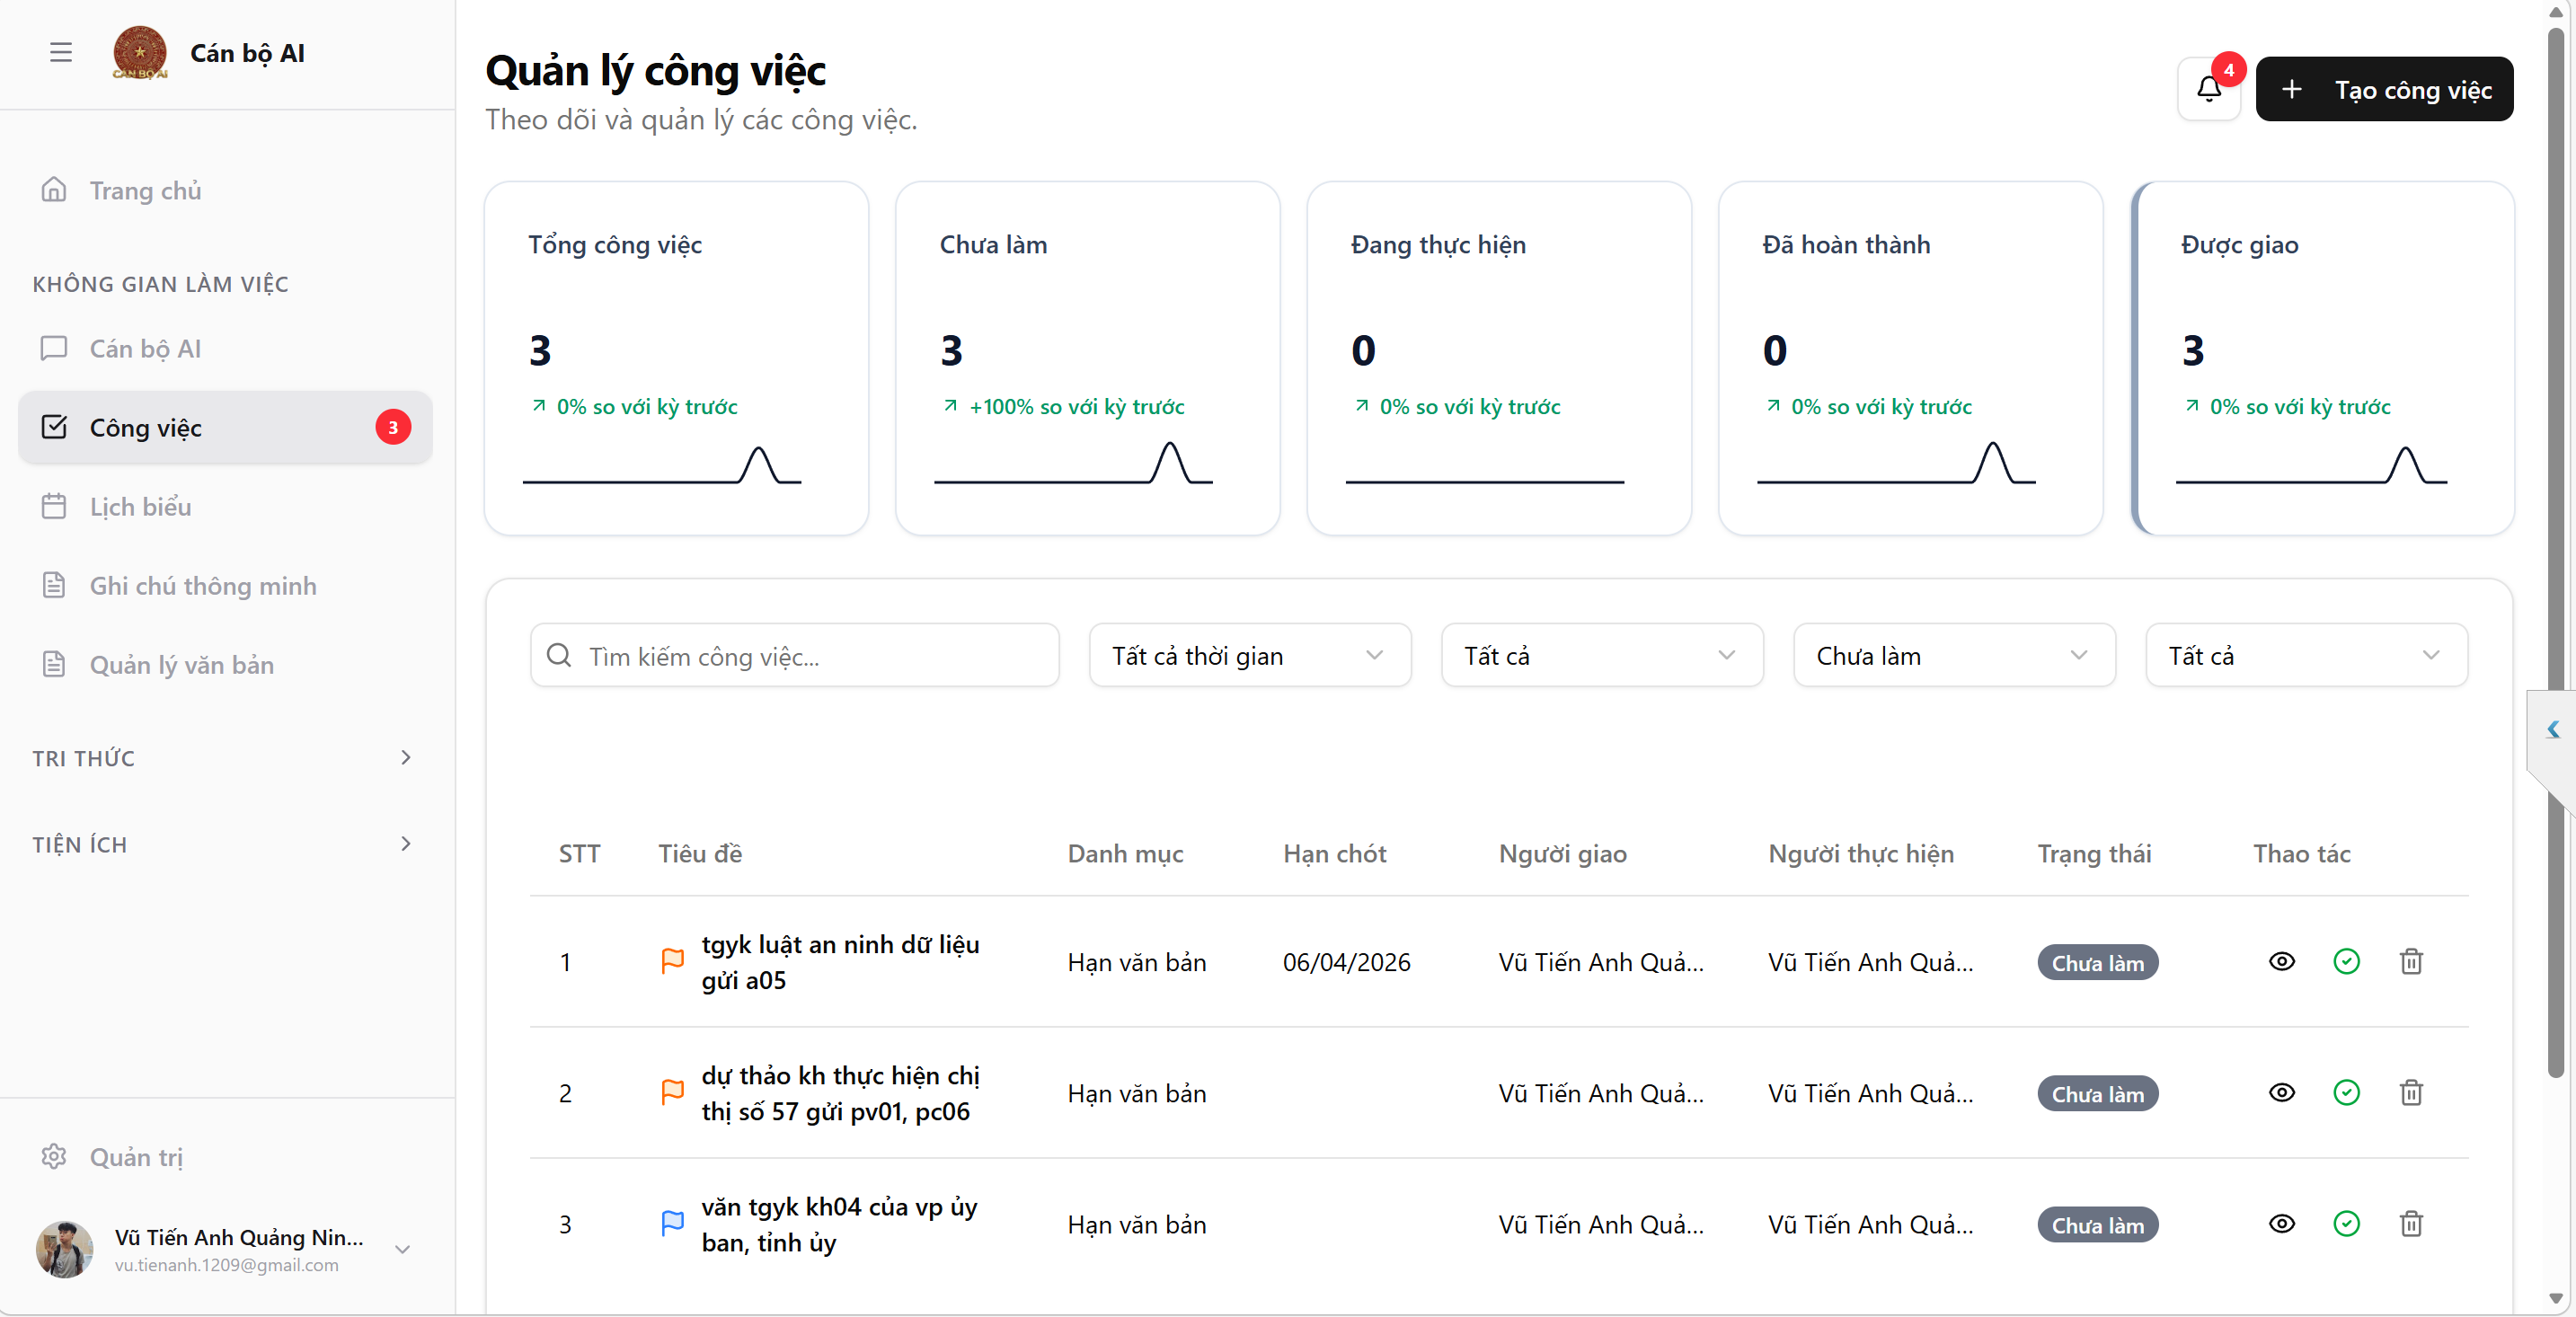Click the flag icon on task row 2
This screenshot has height=1317, width=2576.
point(673,1092)
